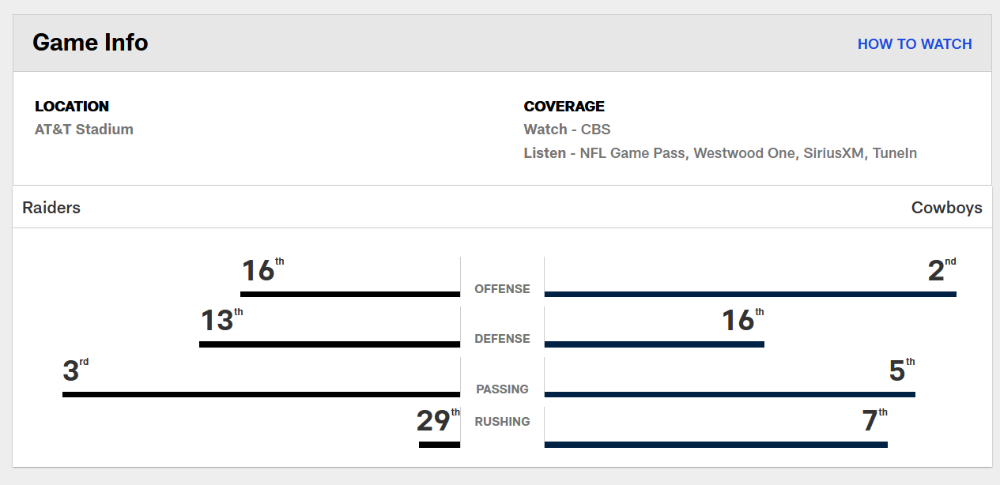This screenshot has height=485, width=1000.
Task: Click the COVERAGE section heading
Action: pos(564,107)
